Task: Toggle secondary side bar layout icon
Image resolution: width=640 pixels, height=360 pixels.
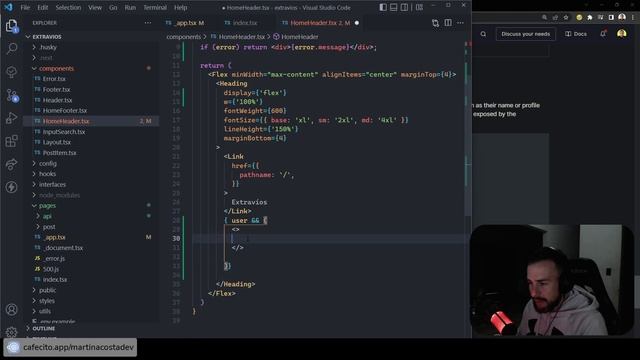Action: [x=404, y=7]
